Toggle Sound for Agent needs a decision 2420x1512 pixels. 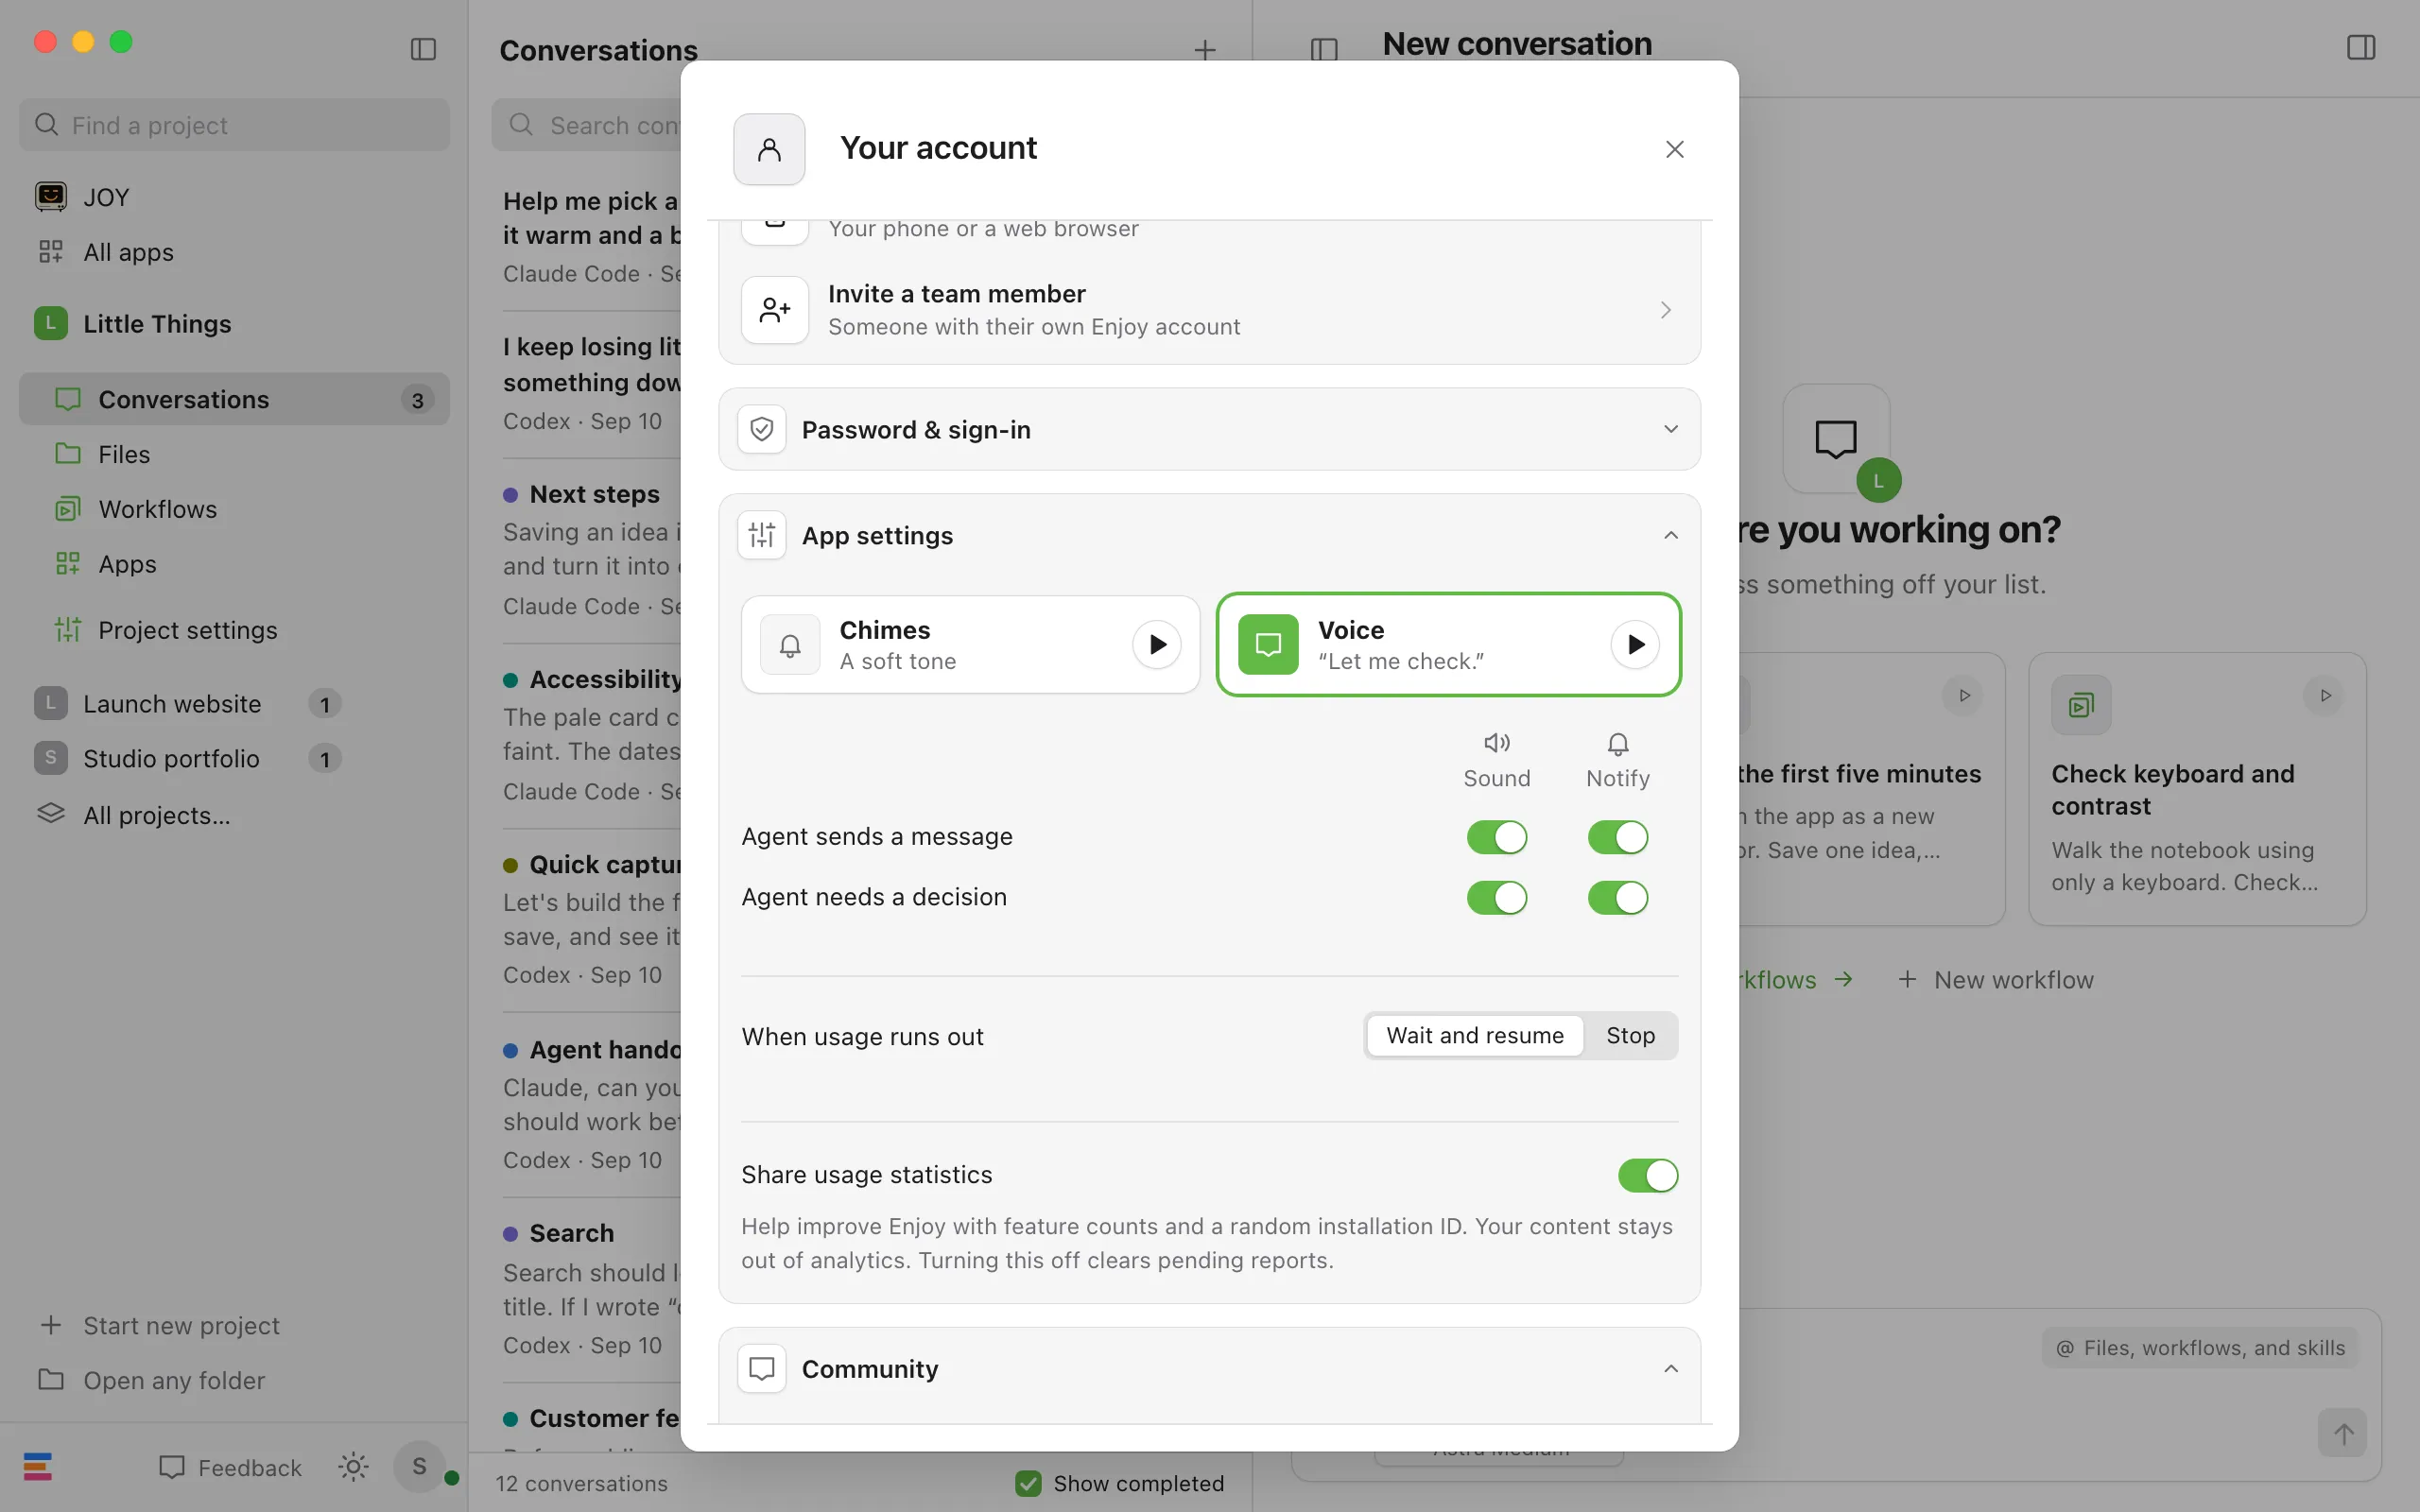click(1497, 898)
